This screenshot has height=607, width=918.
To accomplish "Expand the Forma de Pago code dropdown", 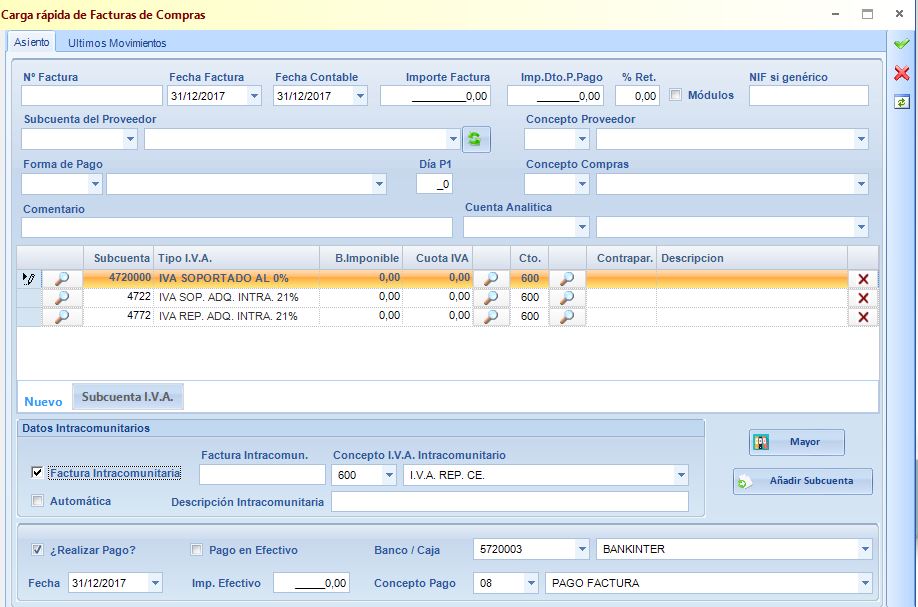I will point(95,184).
